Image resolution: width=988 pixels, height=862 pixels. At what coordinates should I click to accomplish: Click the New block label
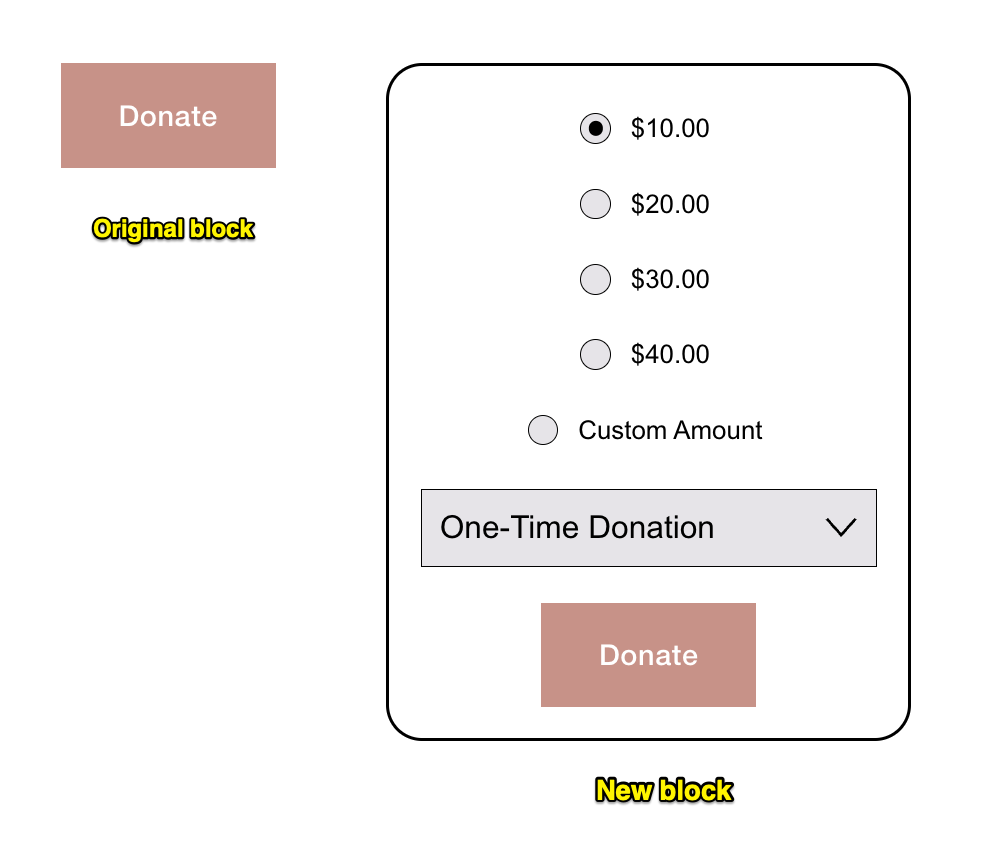coord(664,790)
